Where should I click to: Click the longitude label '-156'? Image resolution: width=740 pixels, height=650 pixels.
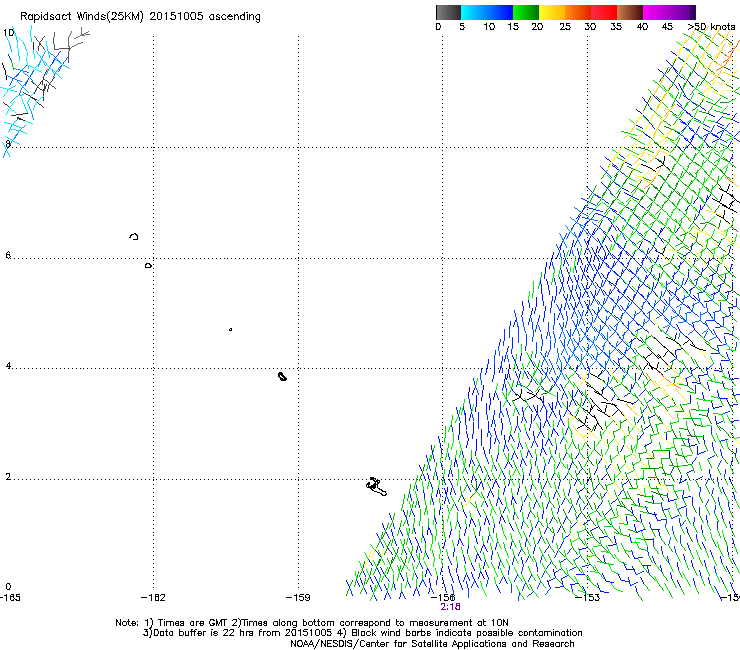pyautogui.click(x=443, y=598)
